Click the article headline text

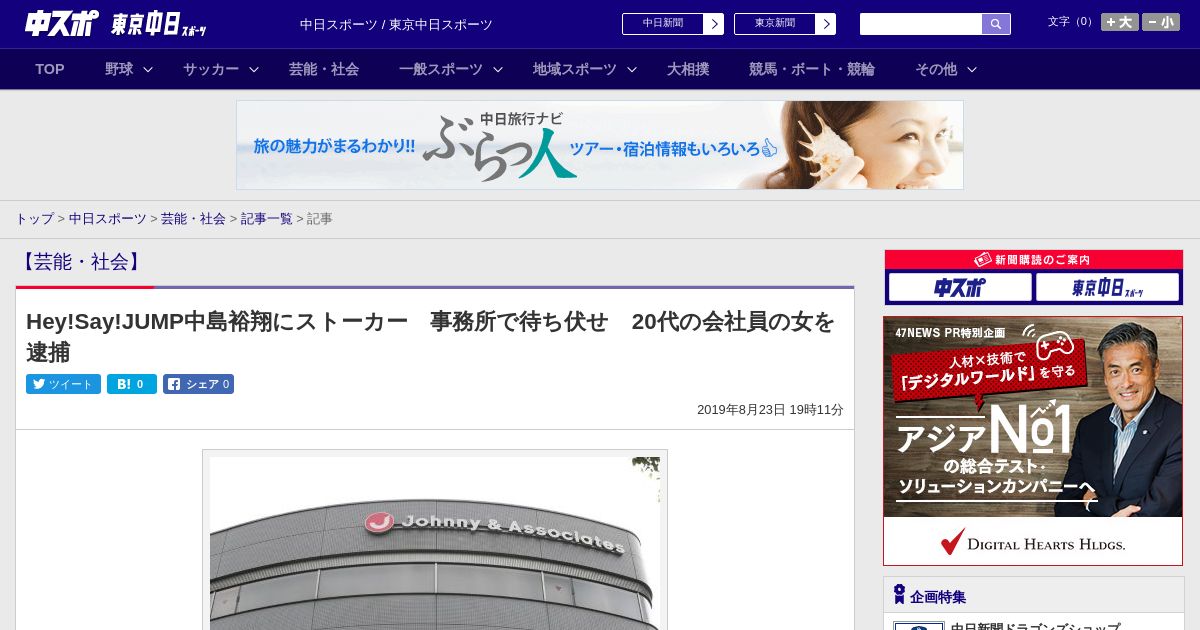click(x=430, y=337)
